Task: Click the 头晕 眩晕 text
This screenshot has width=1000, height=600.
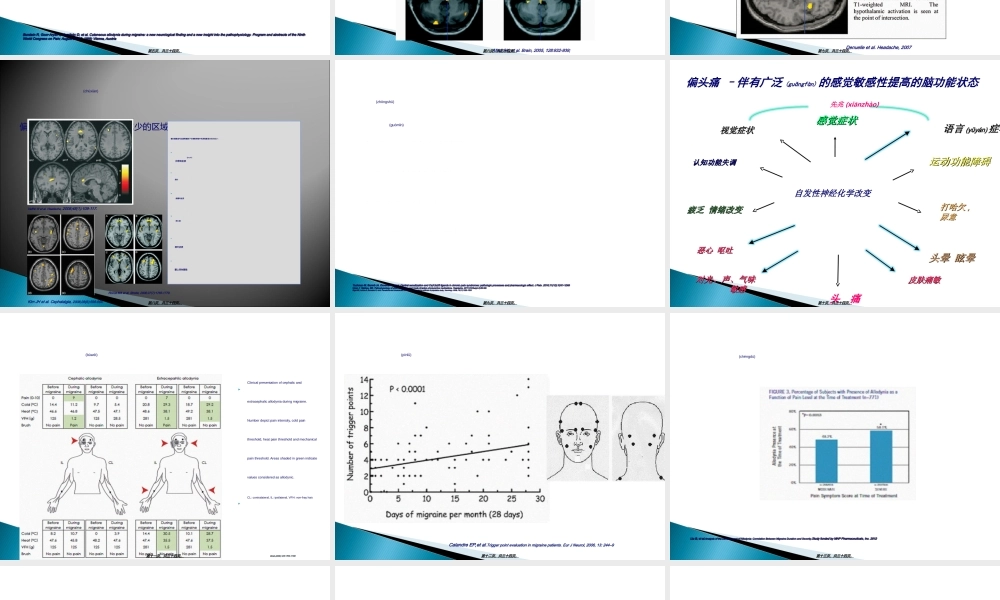Action: [952, 257]
